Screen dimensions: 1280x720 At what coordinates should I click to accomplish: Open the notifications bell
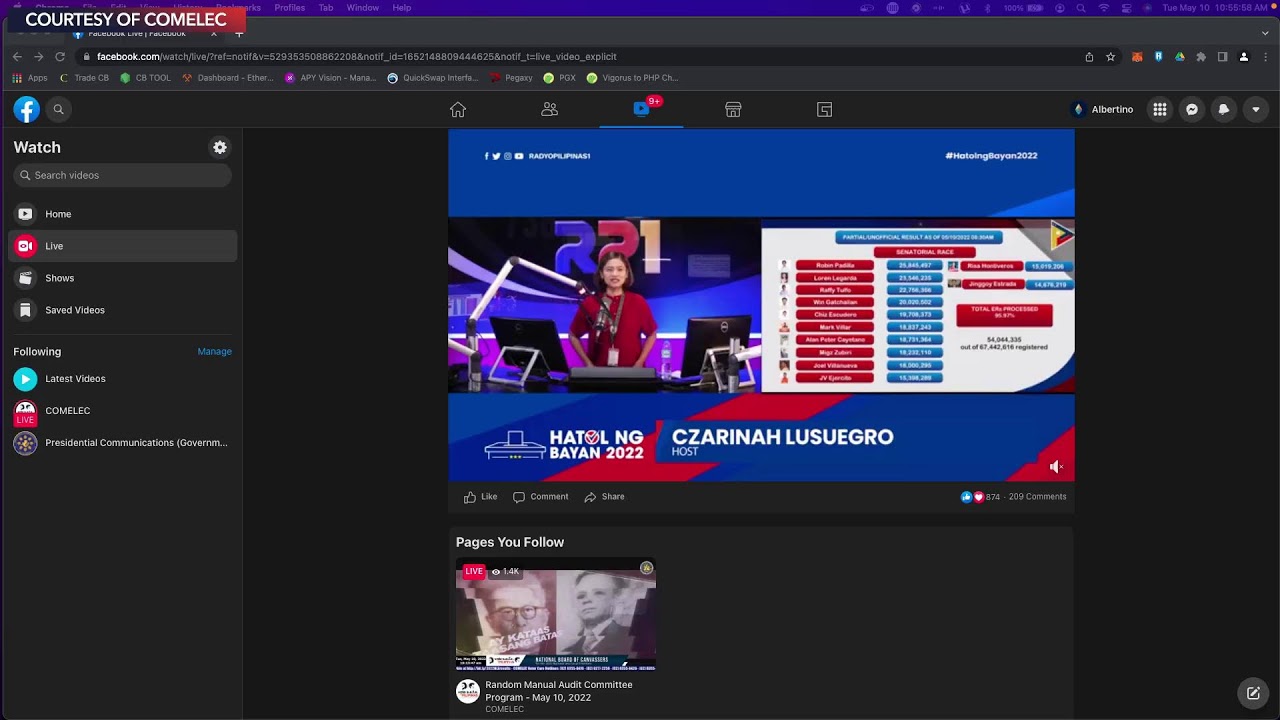(x=1224, y=109)
